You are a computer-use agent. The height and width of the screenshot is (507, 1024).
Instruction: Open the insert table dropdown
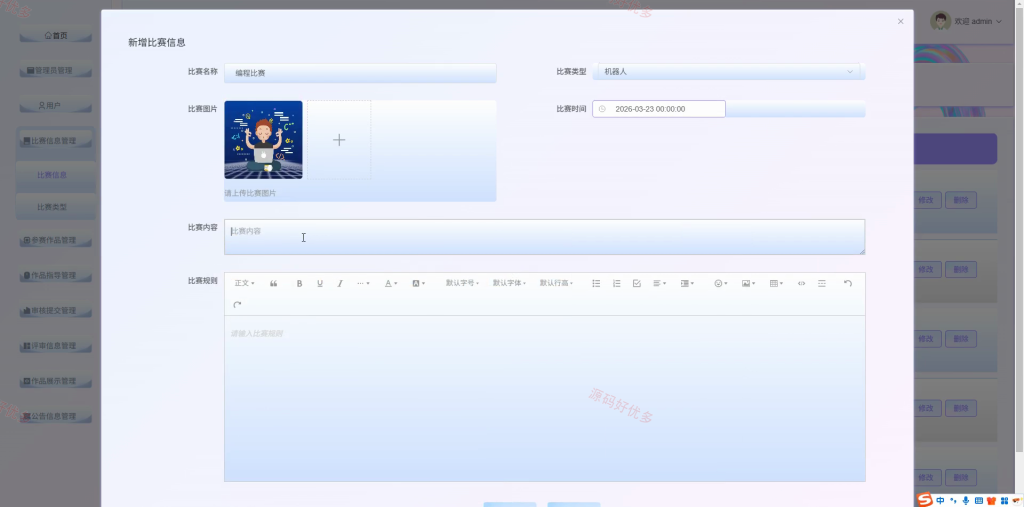(776, 284)
